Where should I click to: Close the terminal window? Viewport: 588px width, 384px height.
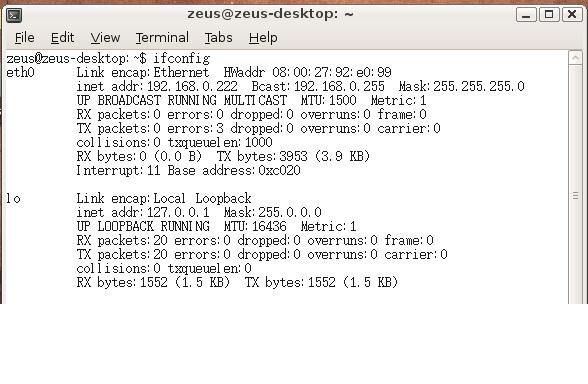click(572, 15)
